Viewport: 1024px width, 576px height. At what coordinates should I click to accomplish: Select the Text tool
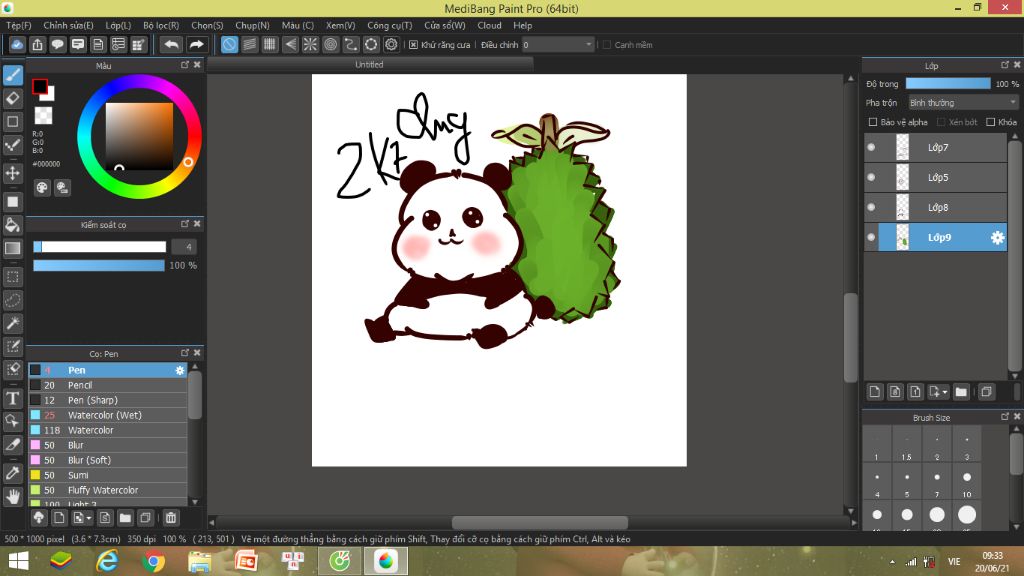[12, 398]
